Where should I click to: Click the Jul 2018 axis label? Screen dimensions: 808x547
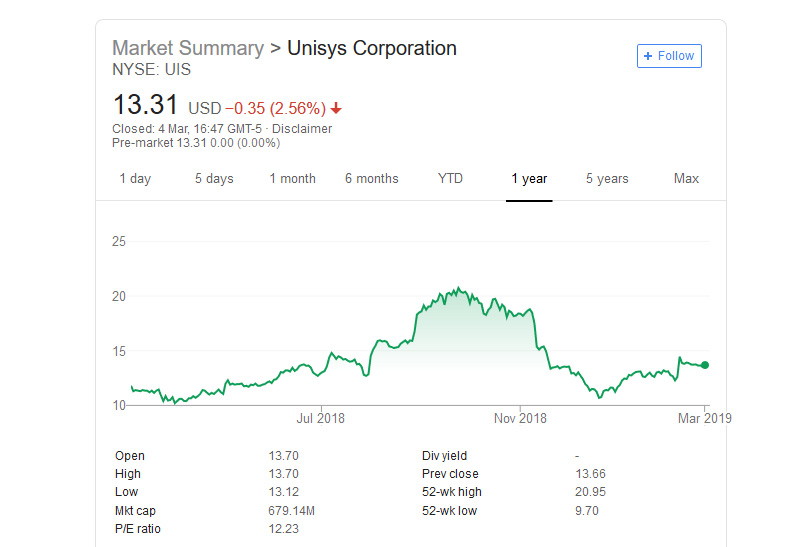(x=321, y=418)
